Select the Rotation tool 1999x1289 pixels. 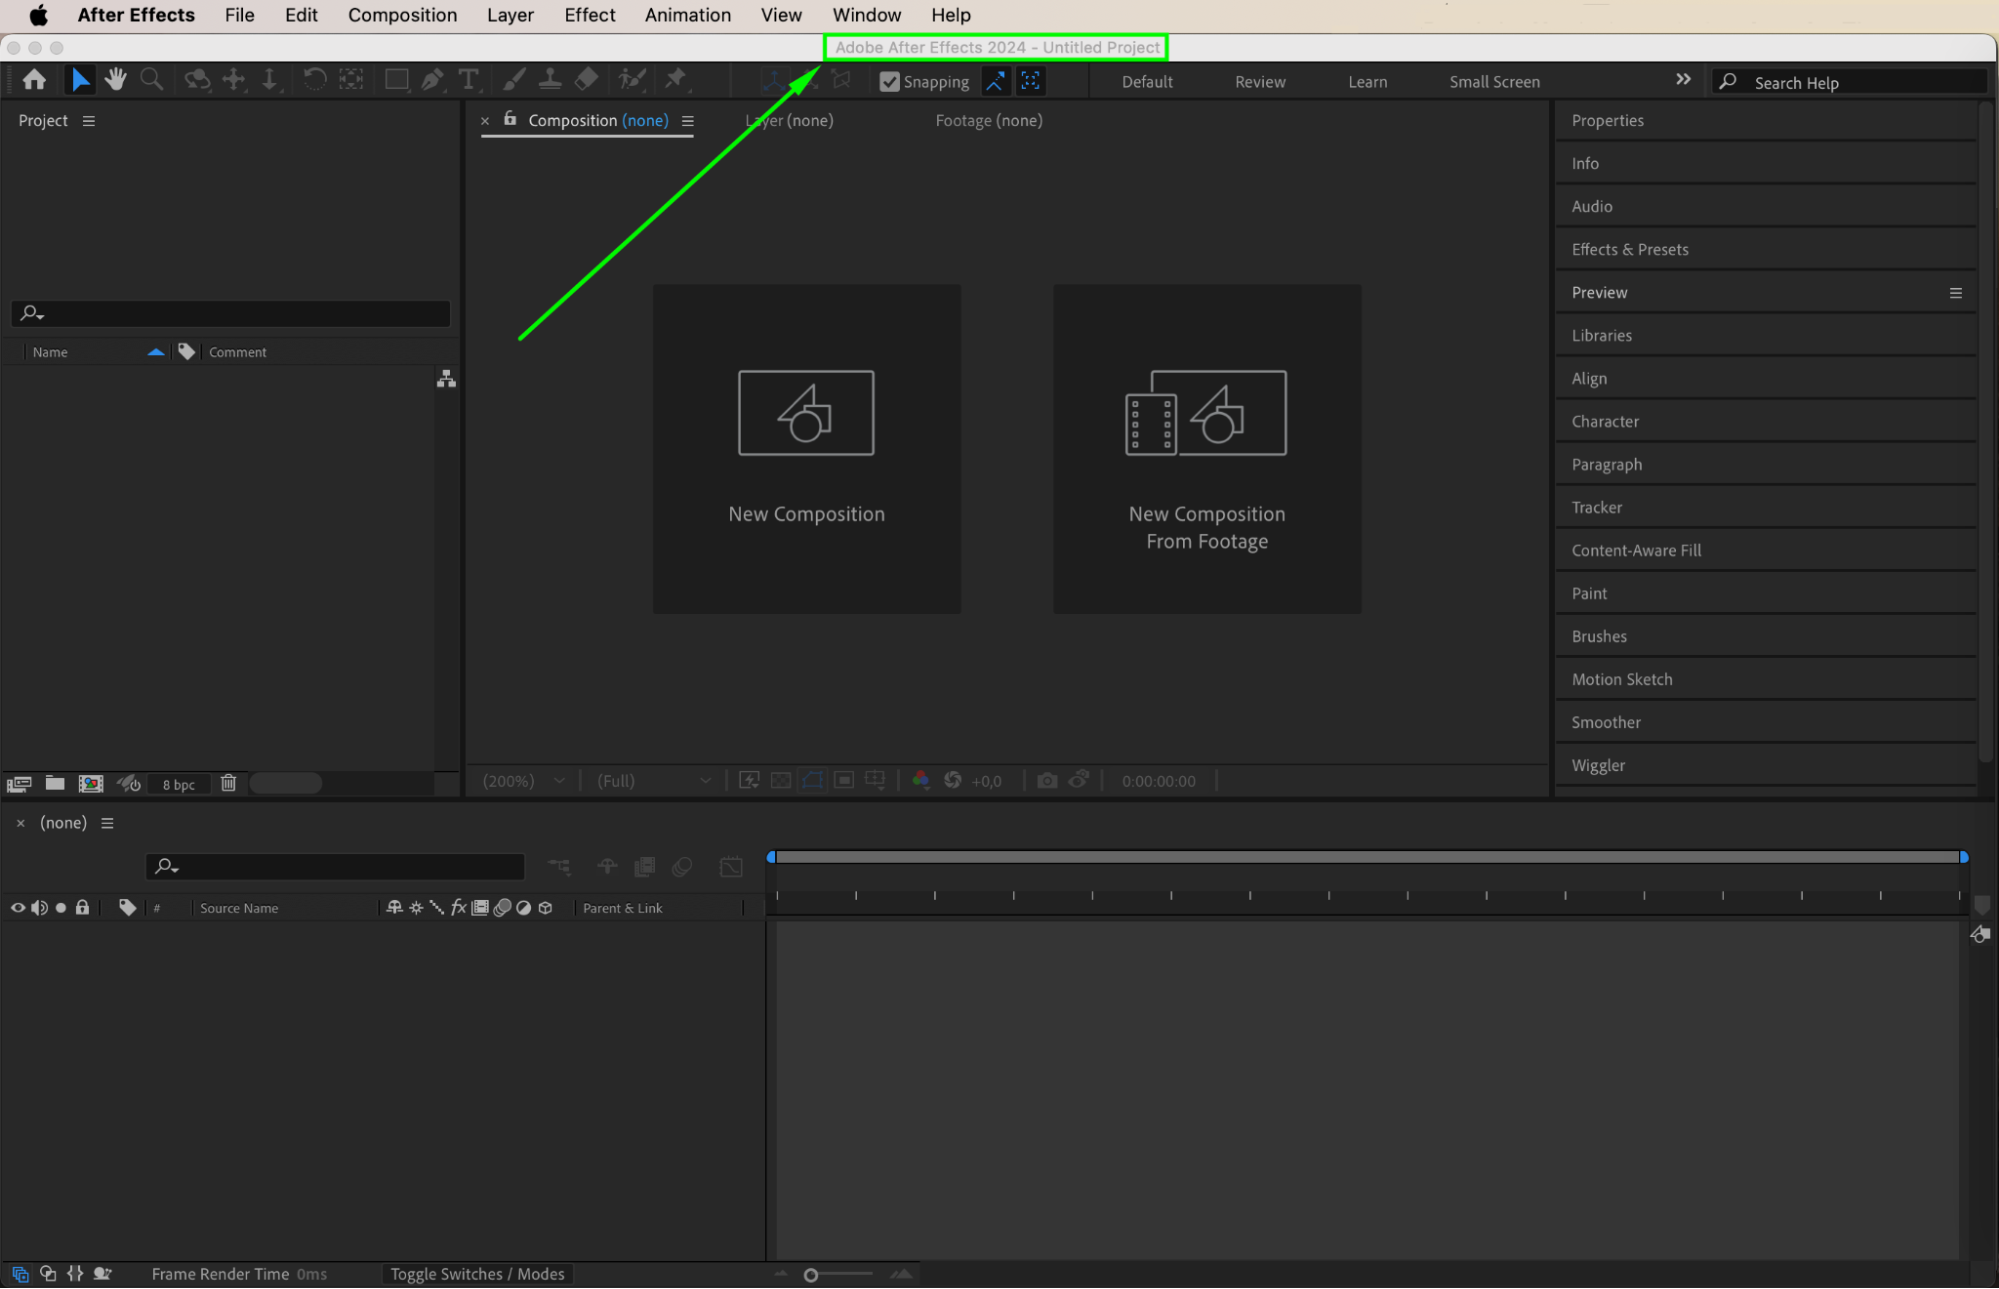pos(314,80)
